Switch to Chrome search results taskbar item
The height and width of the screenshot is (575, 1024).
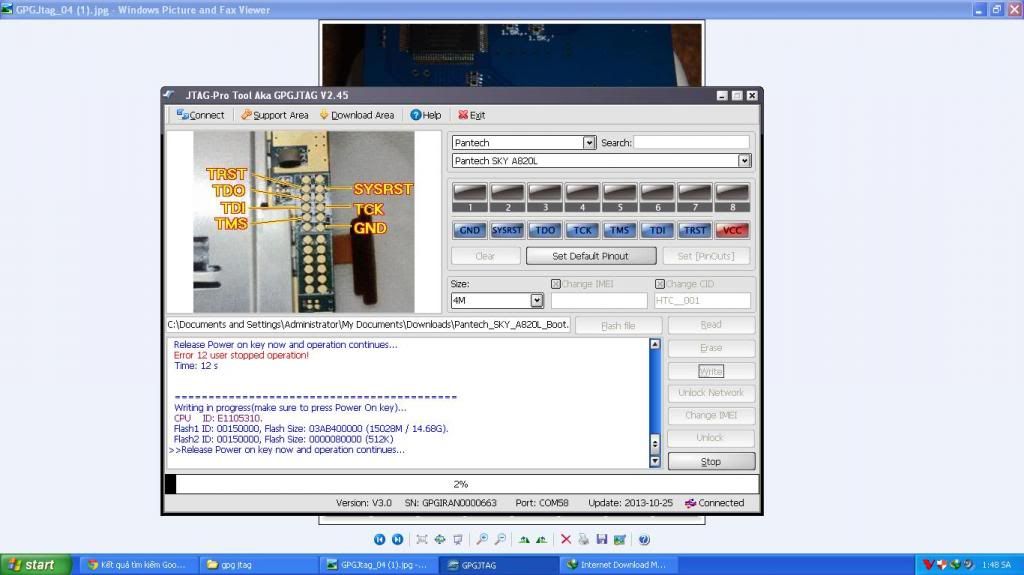click(140, 565)
